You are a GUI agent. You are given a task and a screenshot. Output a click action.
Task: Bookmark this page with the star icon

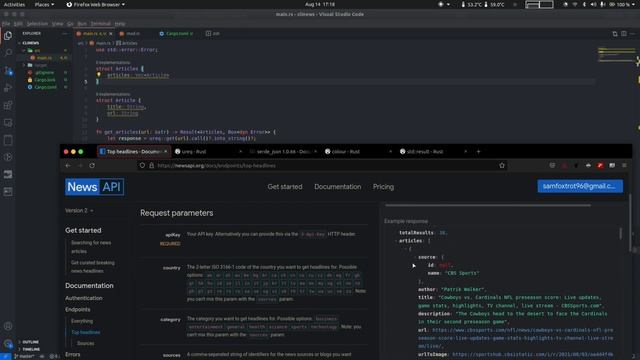[502, 165]
